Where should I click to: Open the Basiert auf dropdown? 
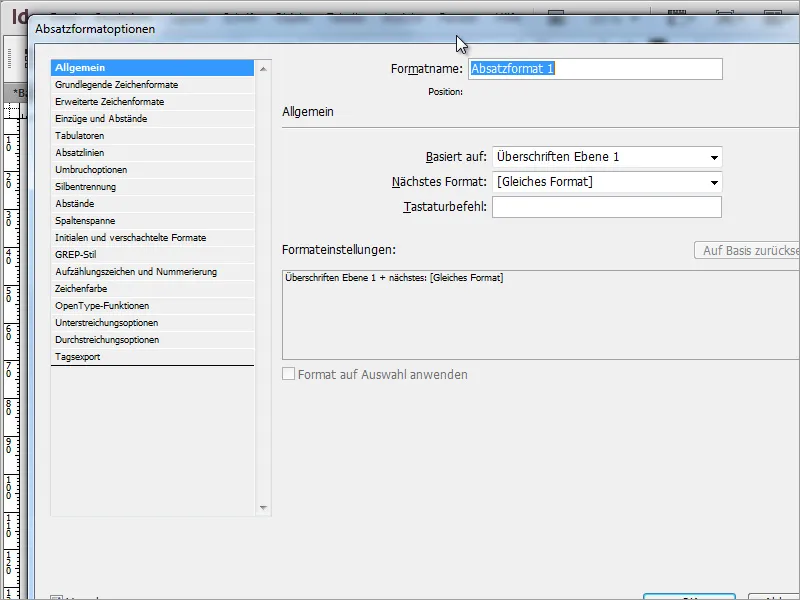[x=607, y=157]
